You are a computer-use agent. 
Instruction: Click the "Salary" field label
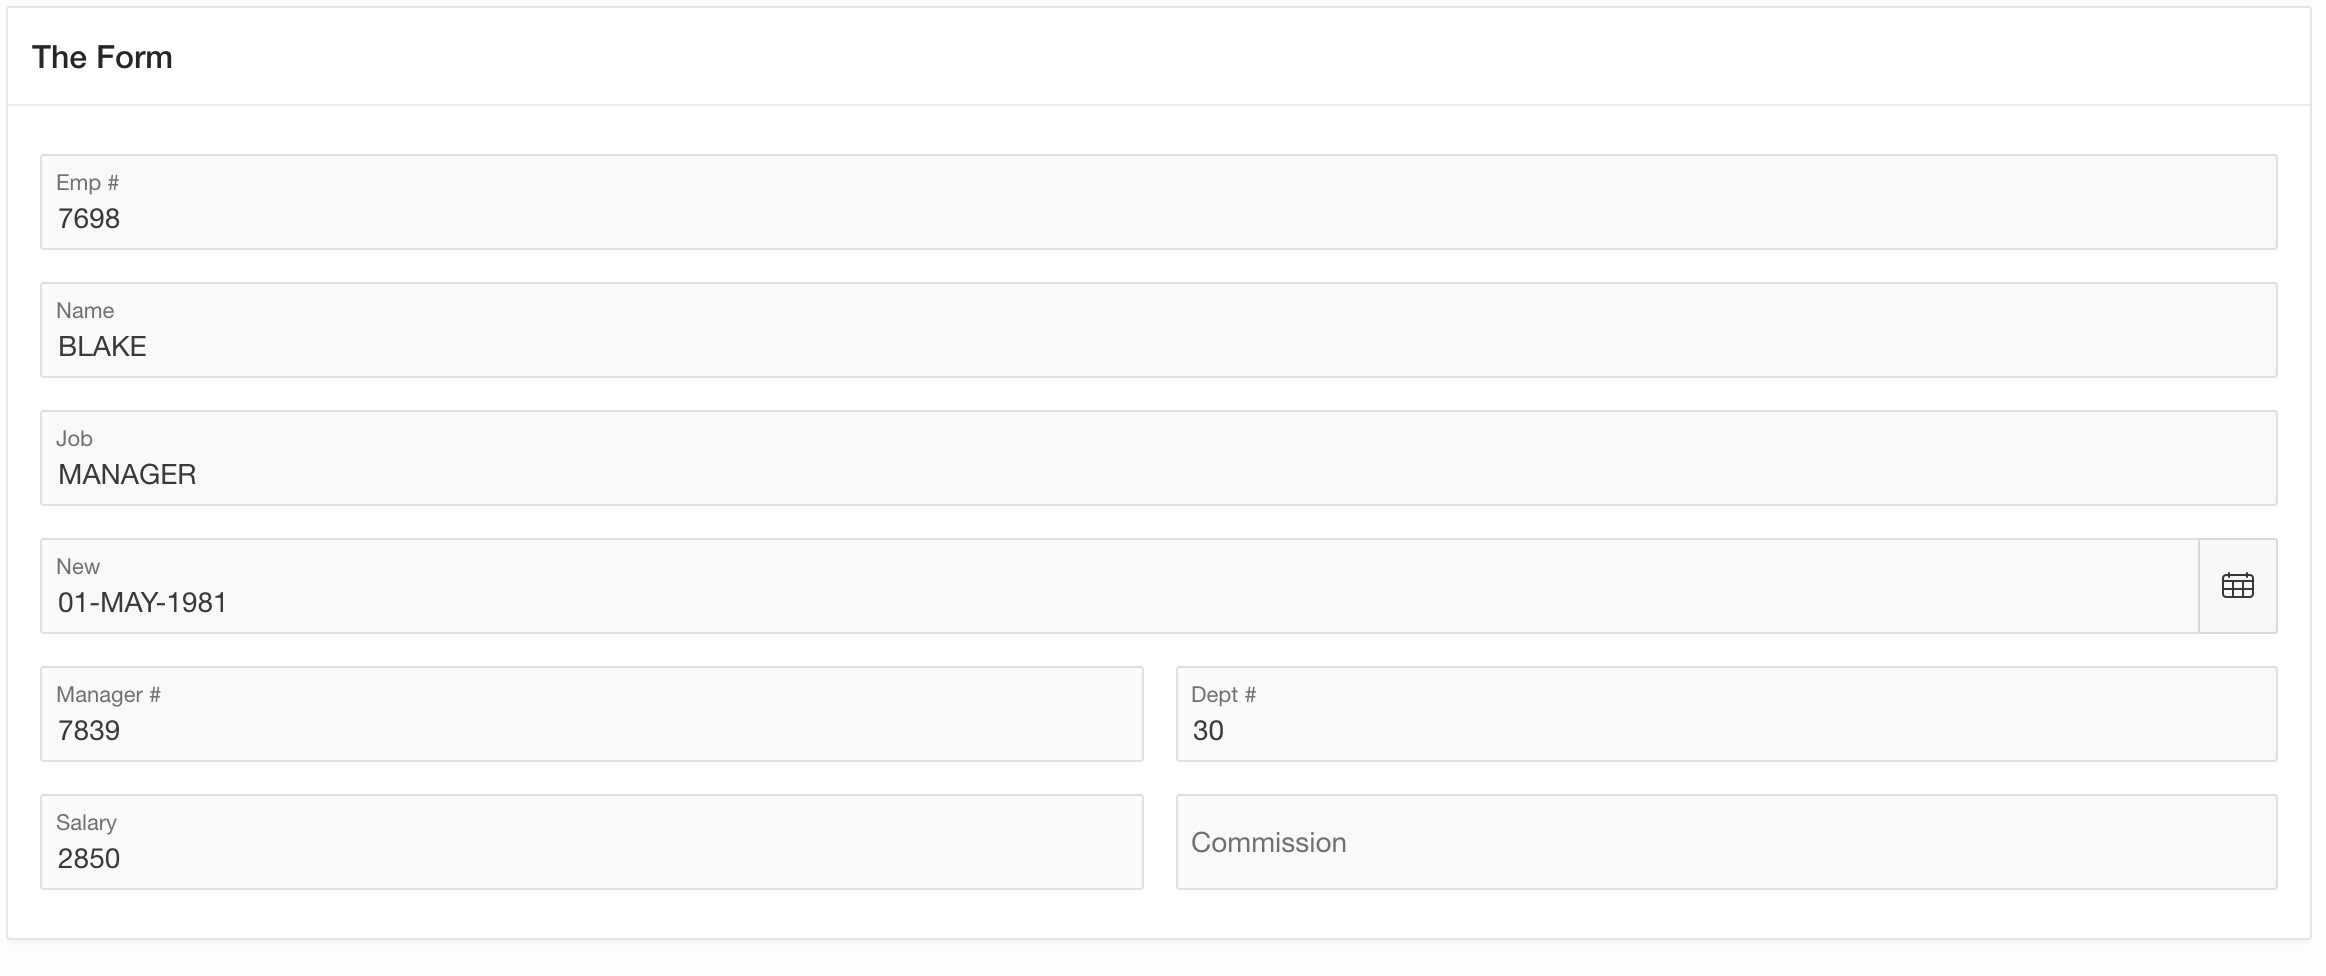(x=86, y=822)
